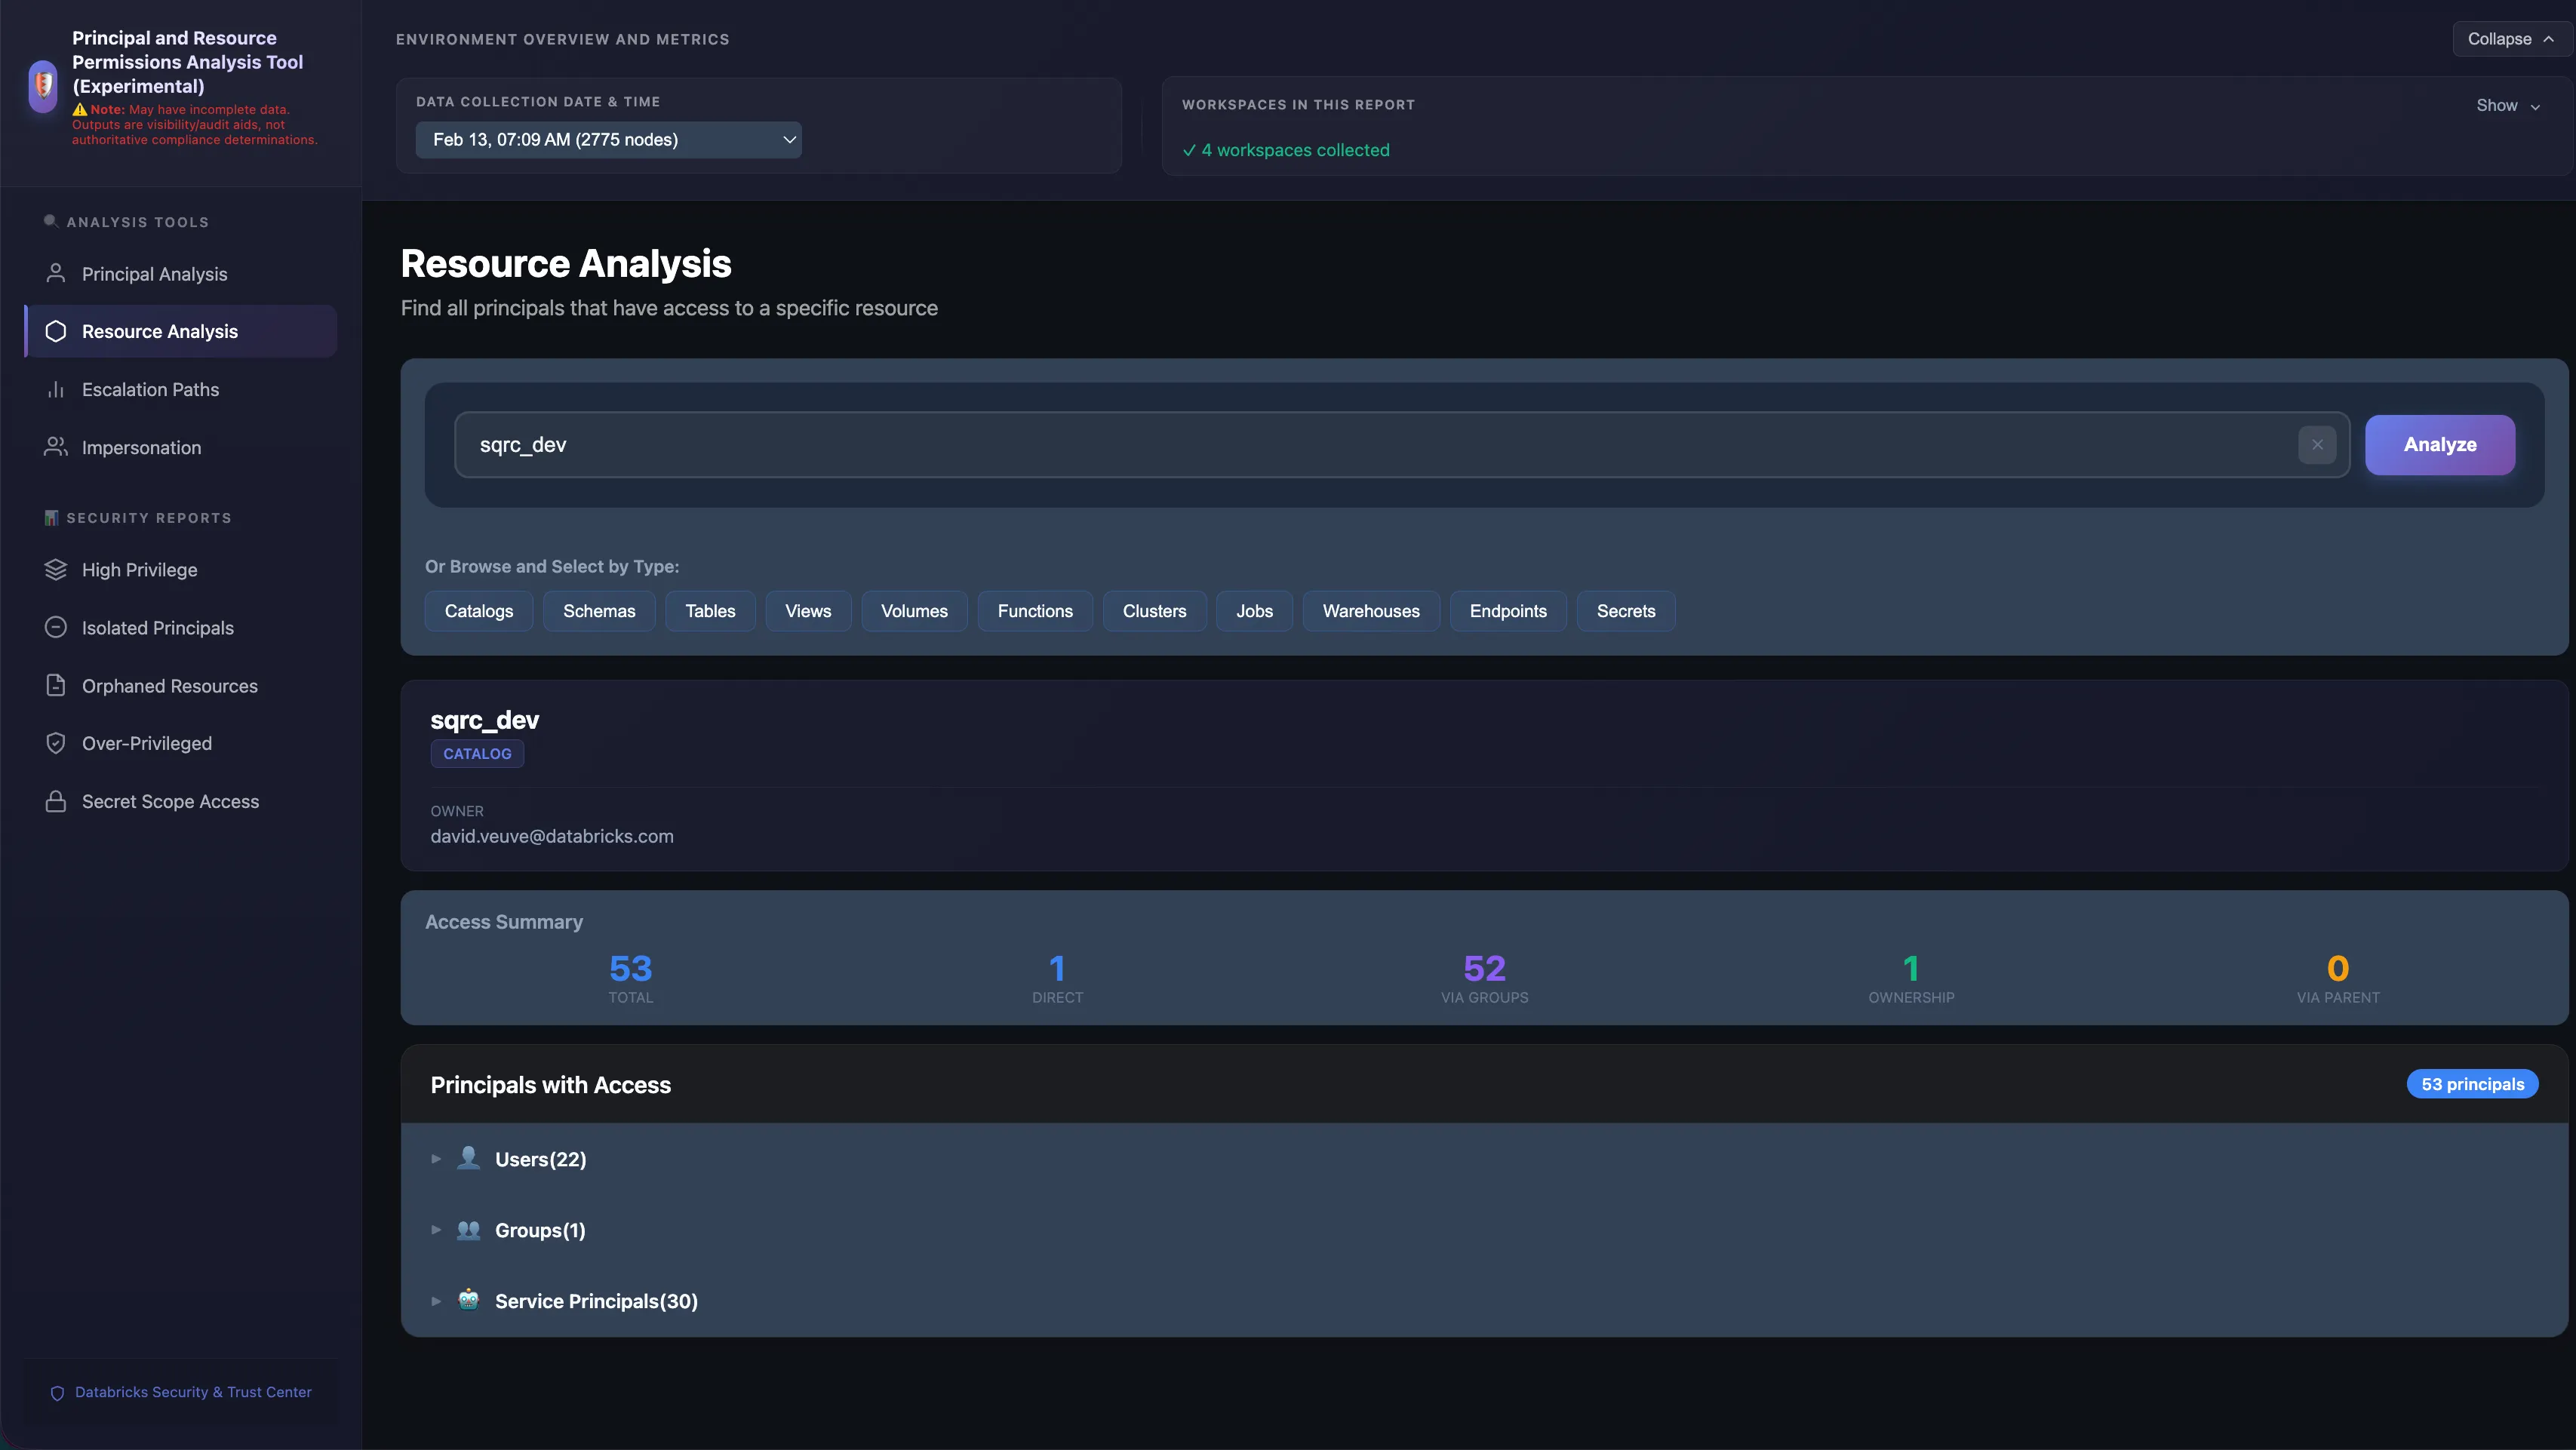Click the High Privilege layers icon
The image size is (2576, 1450).
(56, 569)
